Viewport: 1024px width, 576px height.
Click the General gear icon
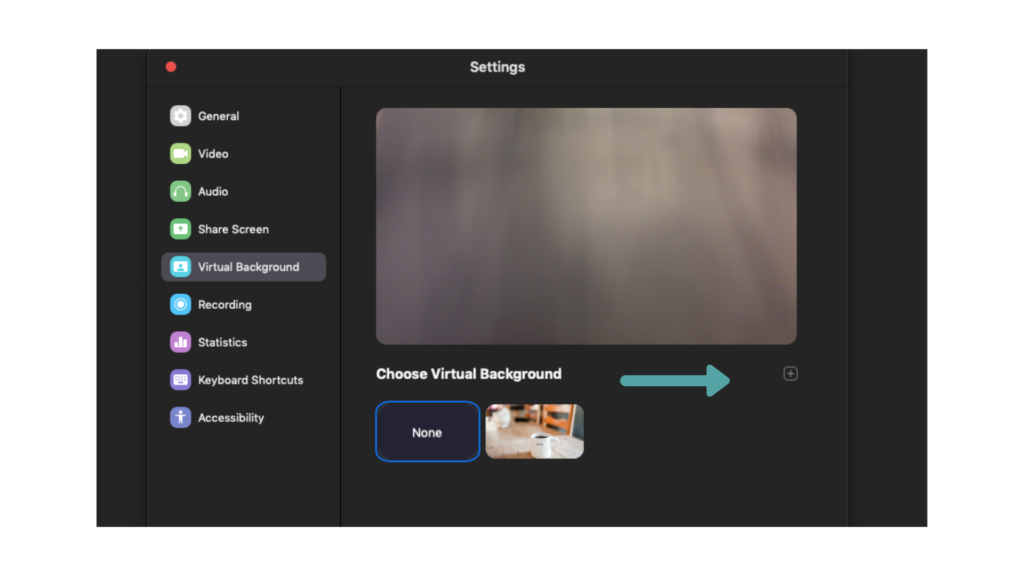tap(180, 116)
